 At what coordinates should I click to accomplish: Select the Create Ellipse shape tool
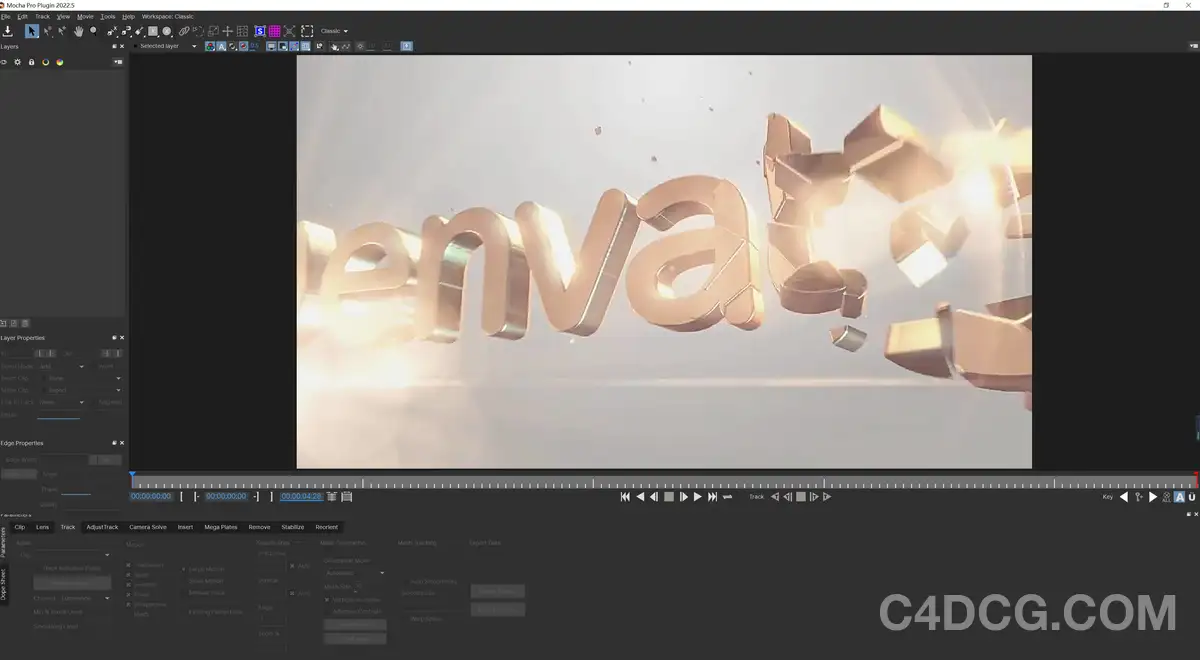167,31
